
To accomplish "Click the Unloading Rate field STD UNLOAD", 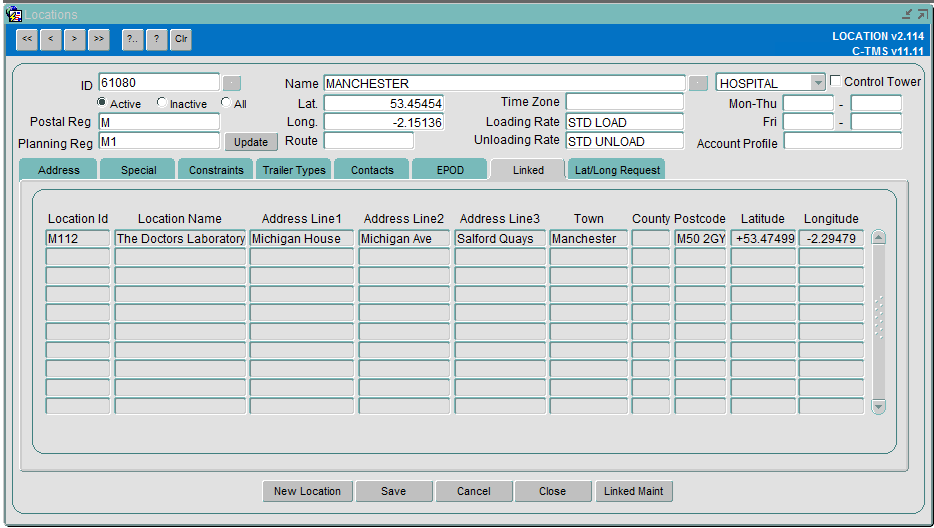I will pos(625,141).
